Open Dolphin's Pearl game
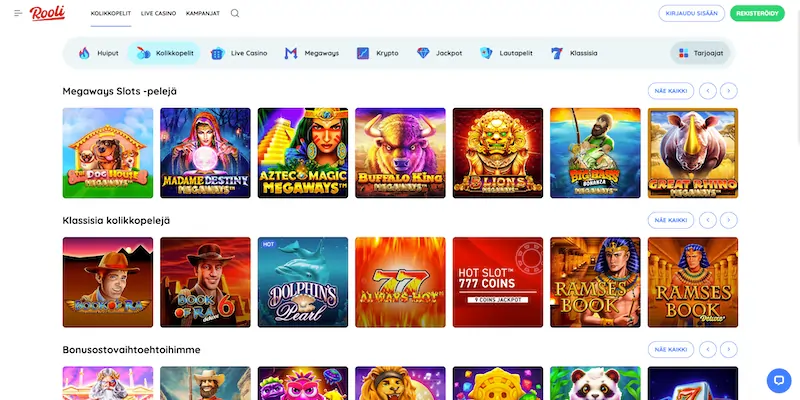 (303, 282)
